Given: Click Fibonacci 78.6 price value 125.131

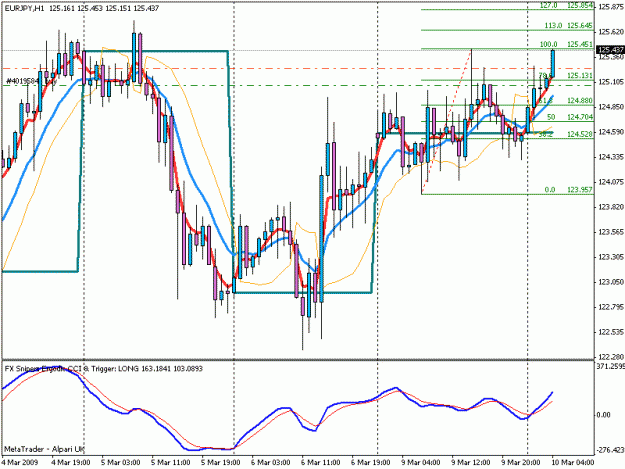Looking at the screenshot, I should [580, 76].
